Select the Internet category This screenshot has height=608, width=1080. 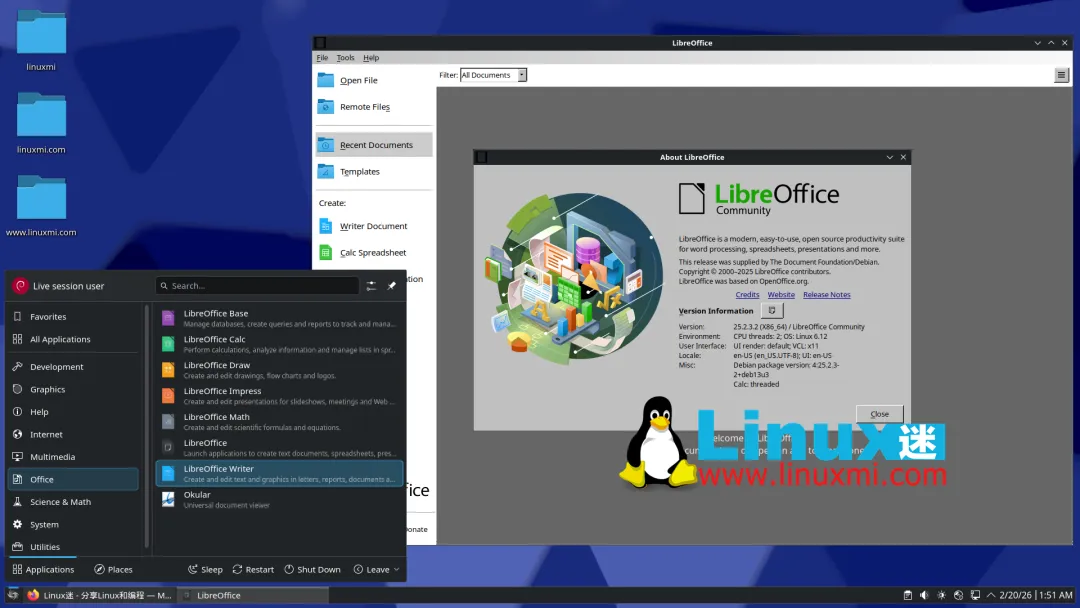coord(73,434)
